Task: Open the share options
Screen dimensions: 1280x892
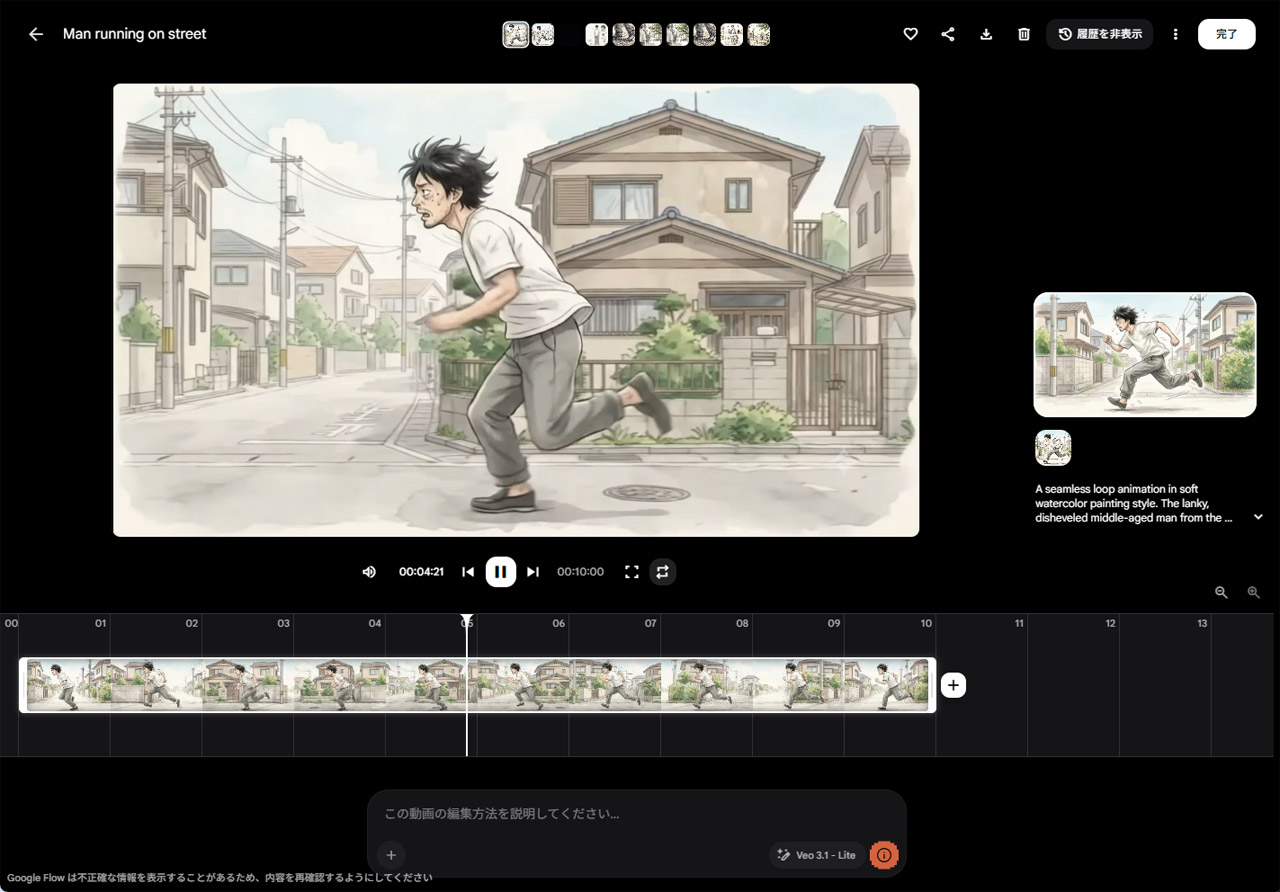Action: [948, 34]
